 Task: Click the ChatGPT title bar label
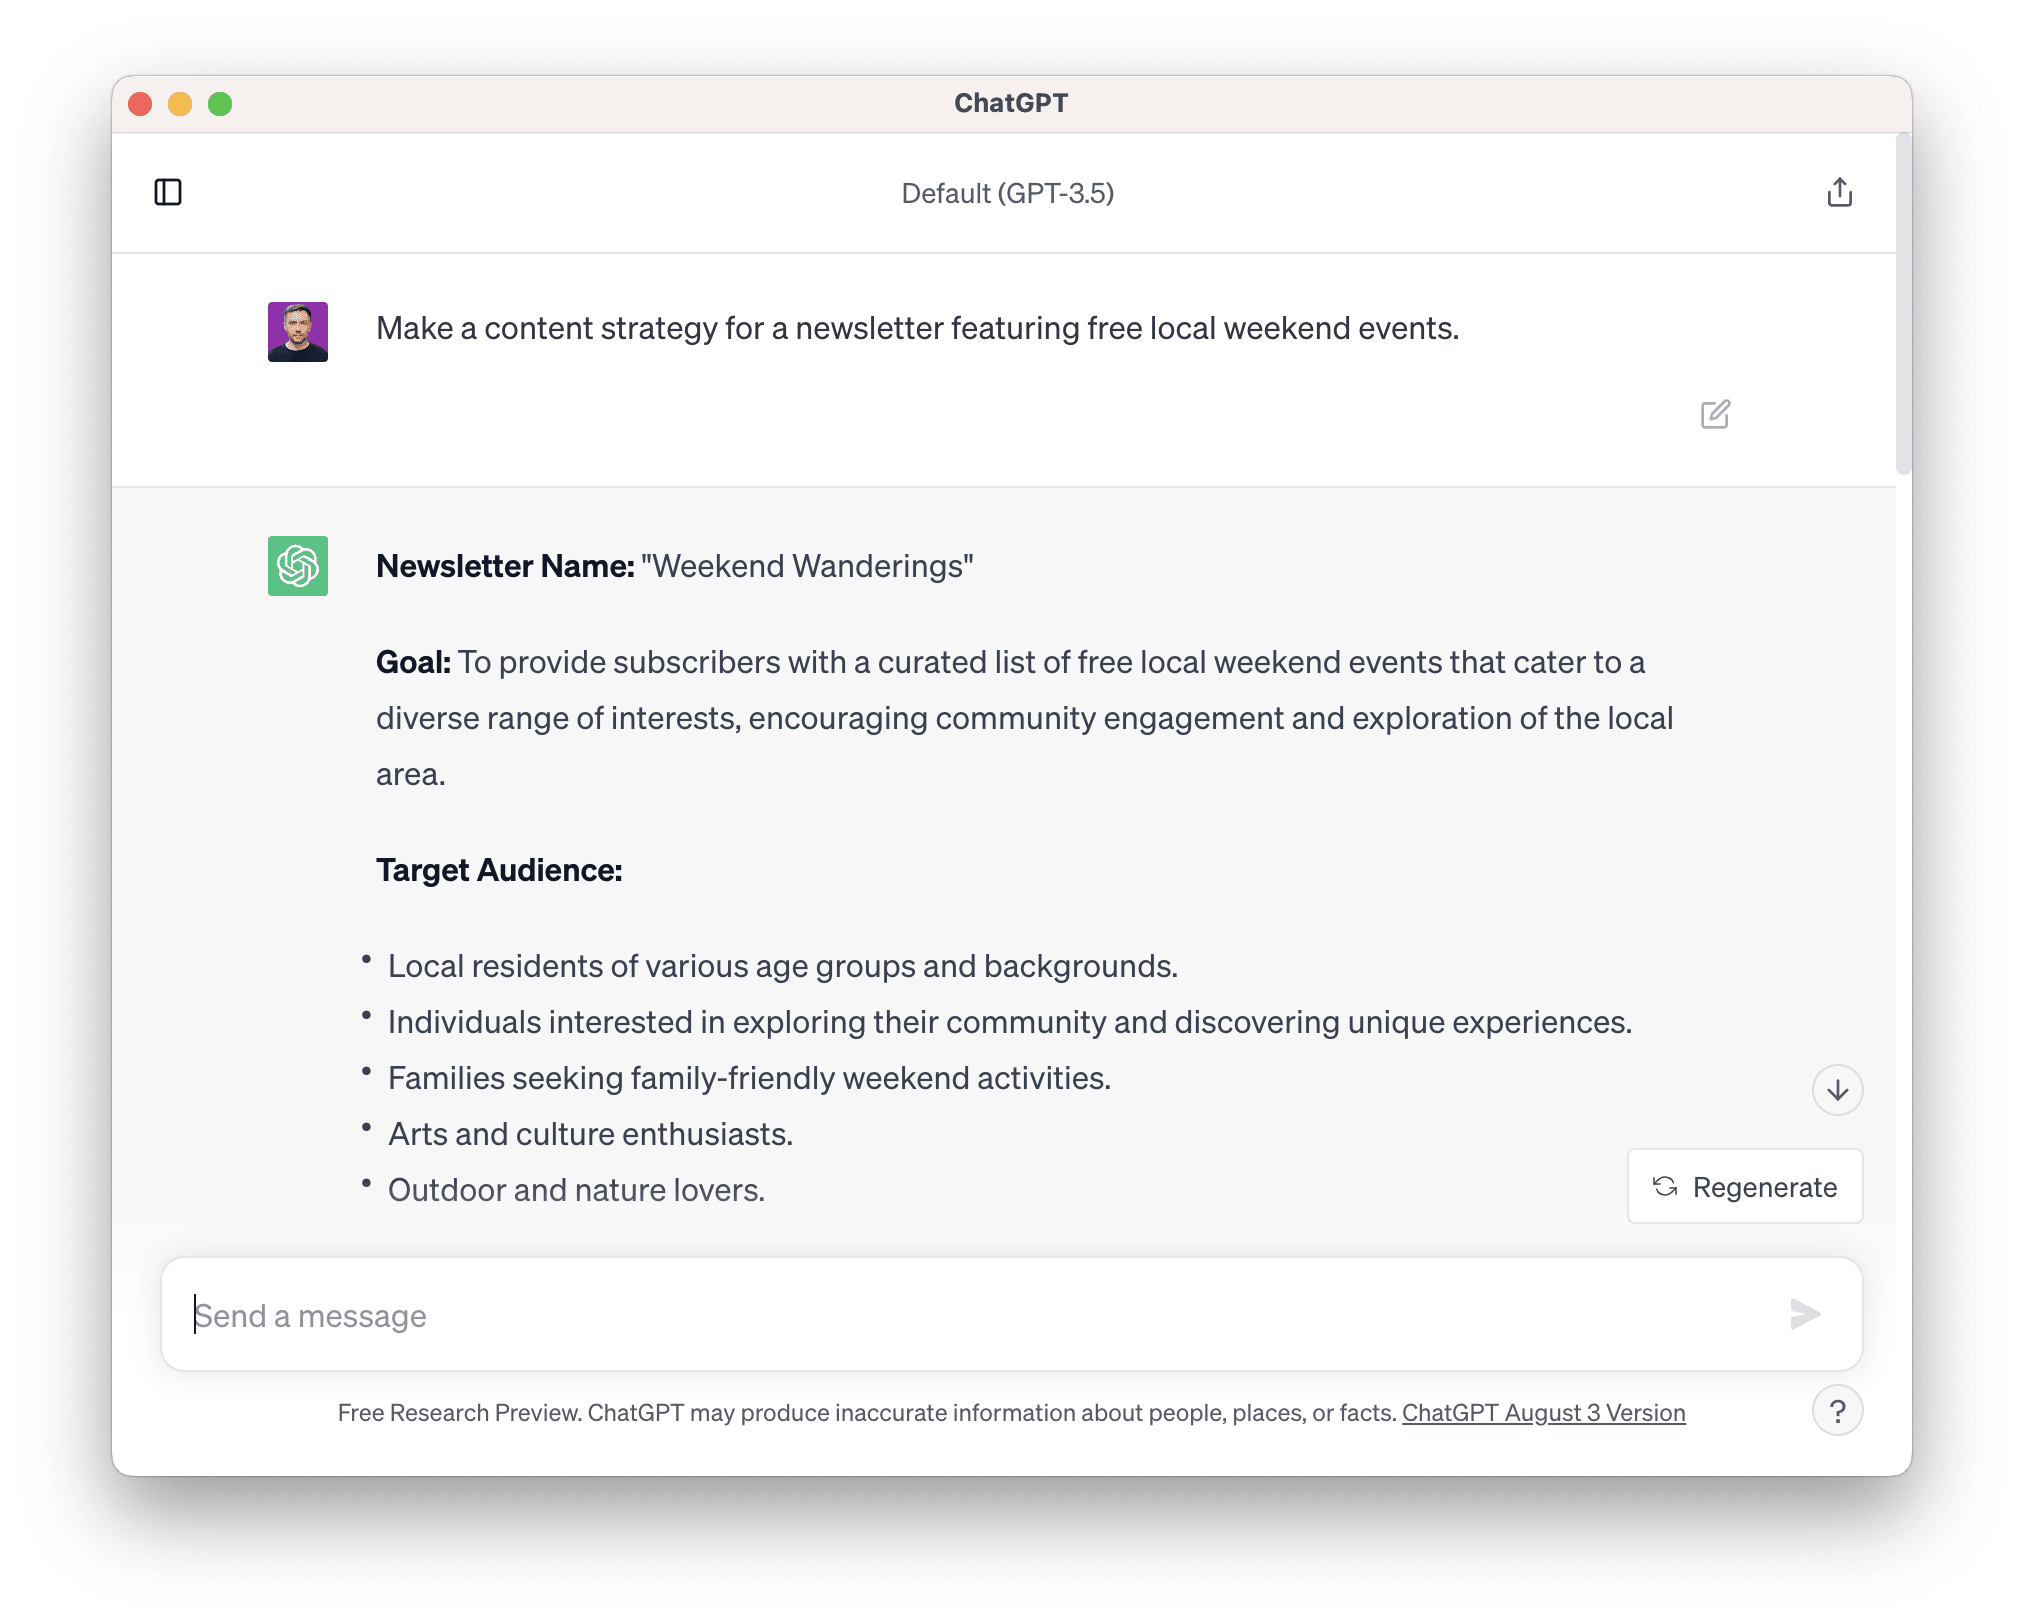[1010, 101]
